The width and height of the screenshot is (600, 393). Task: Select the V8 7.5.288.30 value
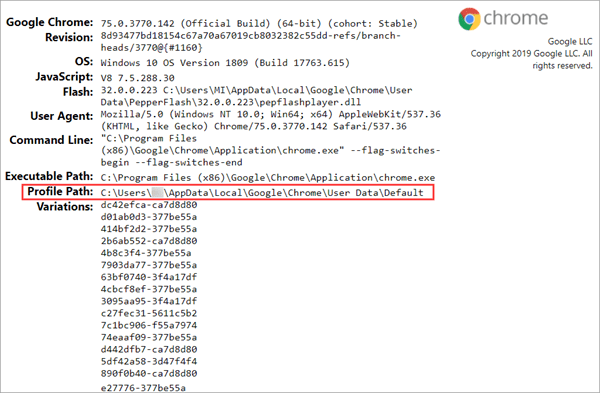tap(137, 78)
